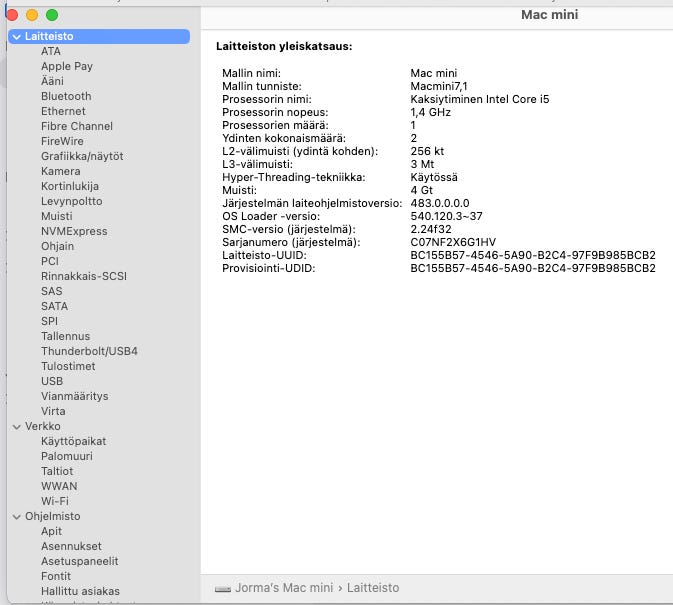Open the Grafiikka/näytöt entry

pos(82,156)
